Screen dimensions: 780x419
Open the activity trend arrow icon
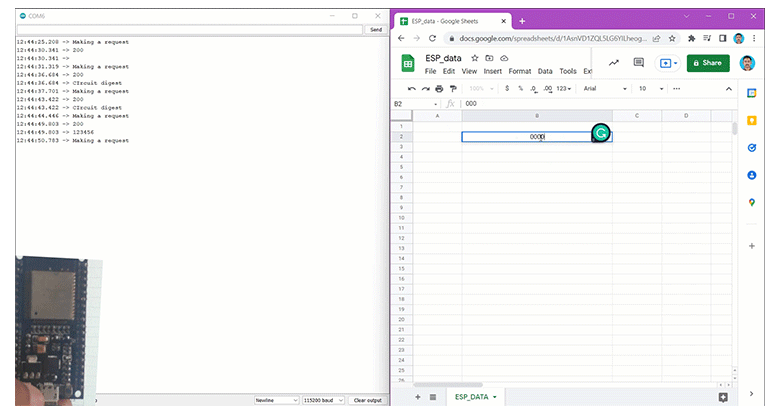(612, 62)
